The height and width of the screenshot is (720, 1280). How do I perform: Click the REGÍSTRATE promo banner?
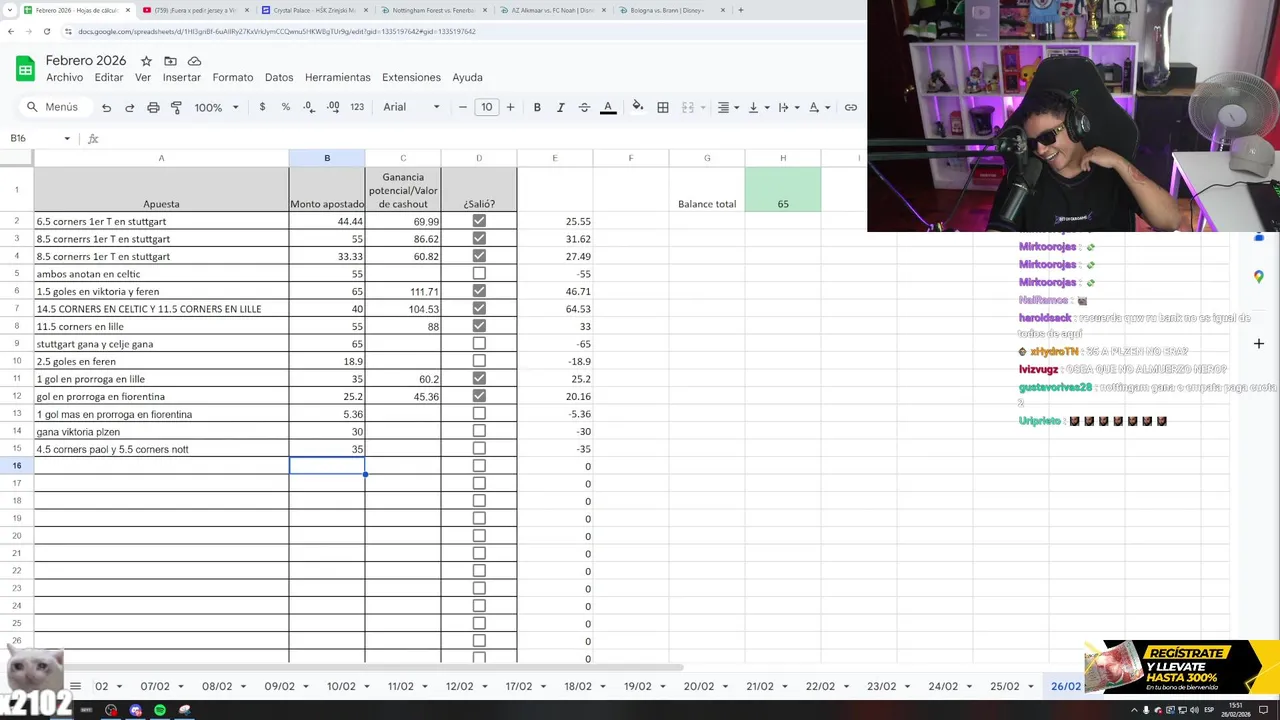pyautogui.click(x=1182, y=666)
